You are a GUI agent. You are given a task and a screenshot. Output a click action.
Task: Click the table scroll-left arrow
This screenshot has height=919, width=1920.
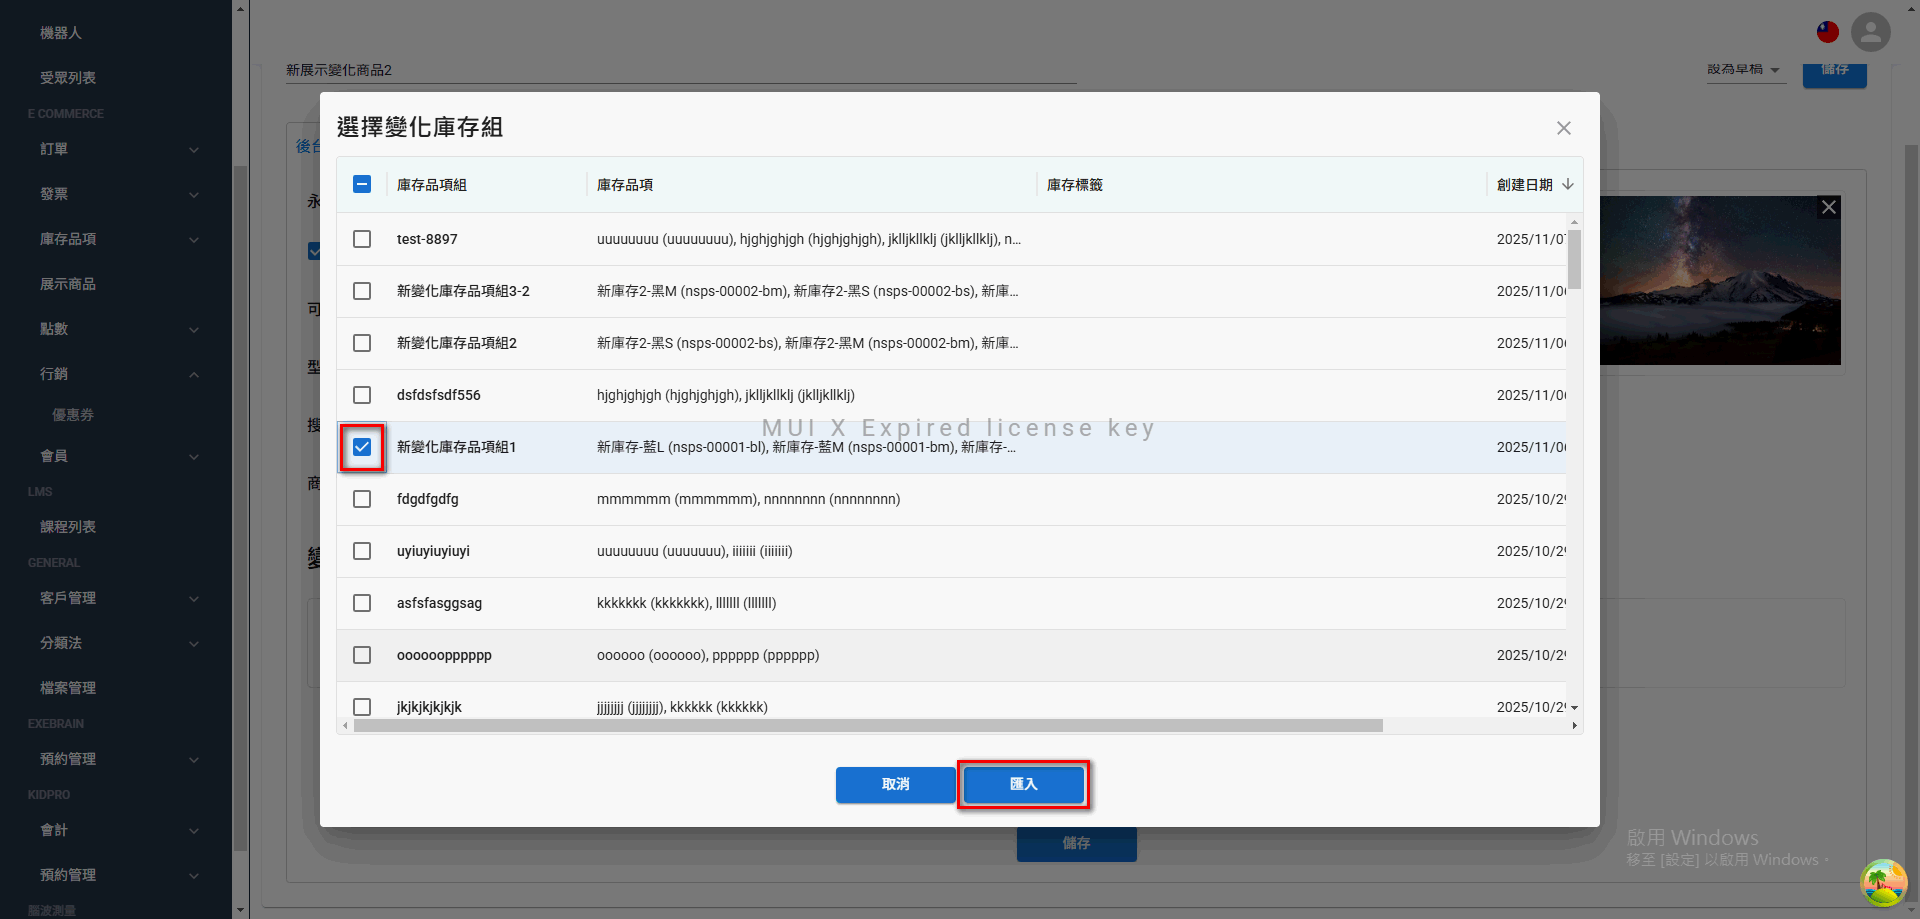click(346, 726)
